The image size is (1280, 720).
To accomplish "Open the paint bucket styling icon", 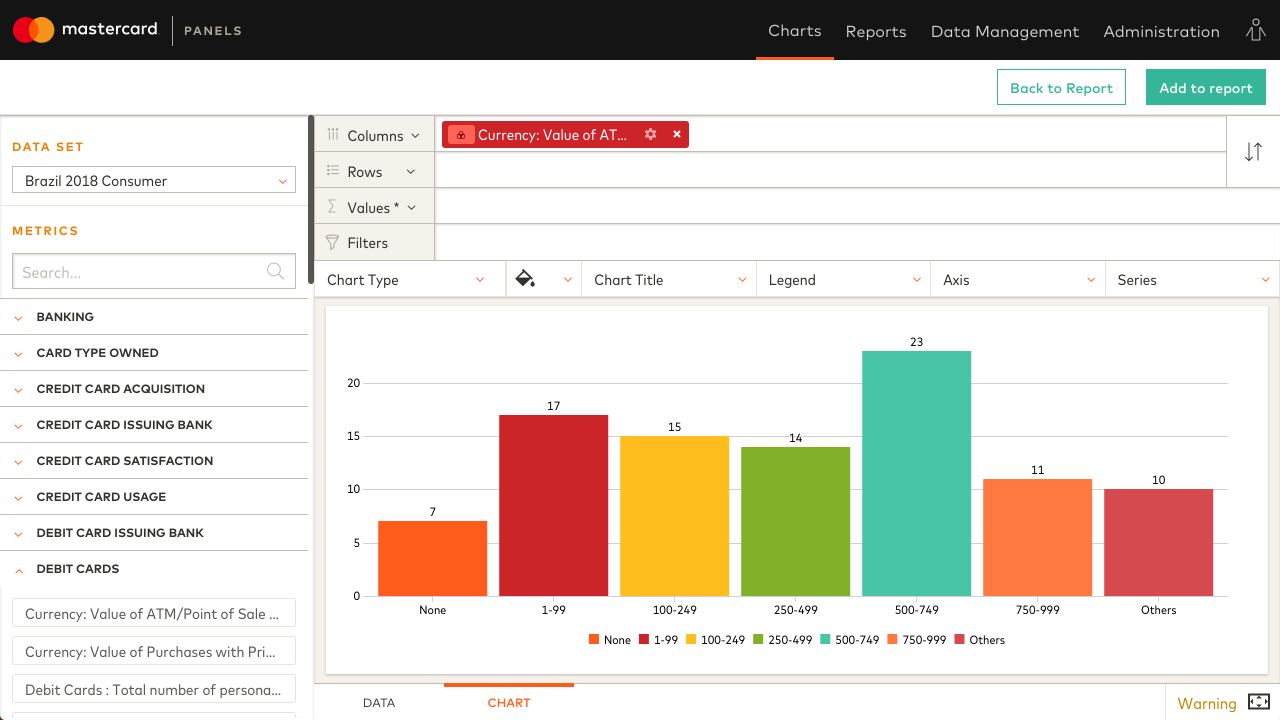I will click(x=526, y=280).
